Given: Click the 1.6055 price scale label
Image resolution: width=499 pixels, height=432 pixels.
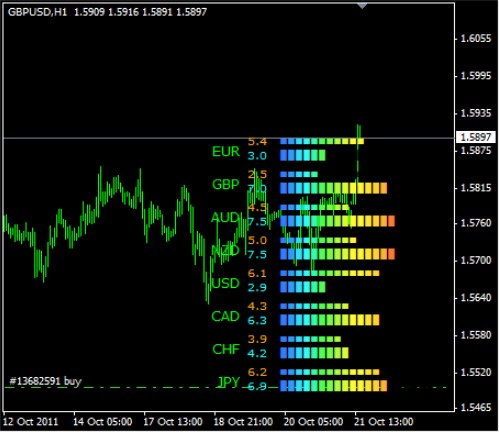Looking at the screenshot, I should click(x=476, y=39).
